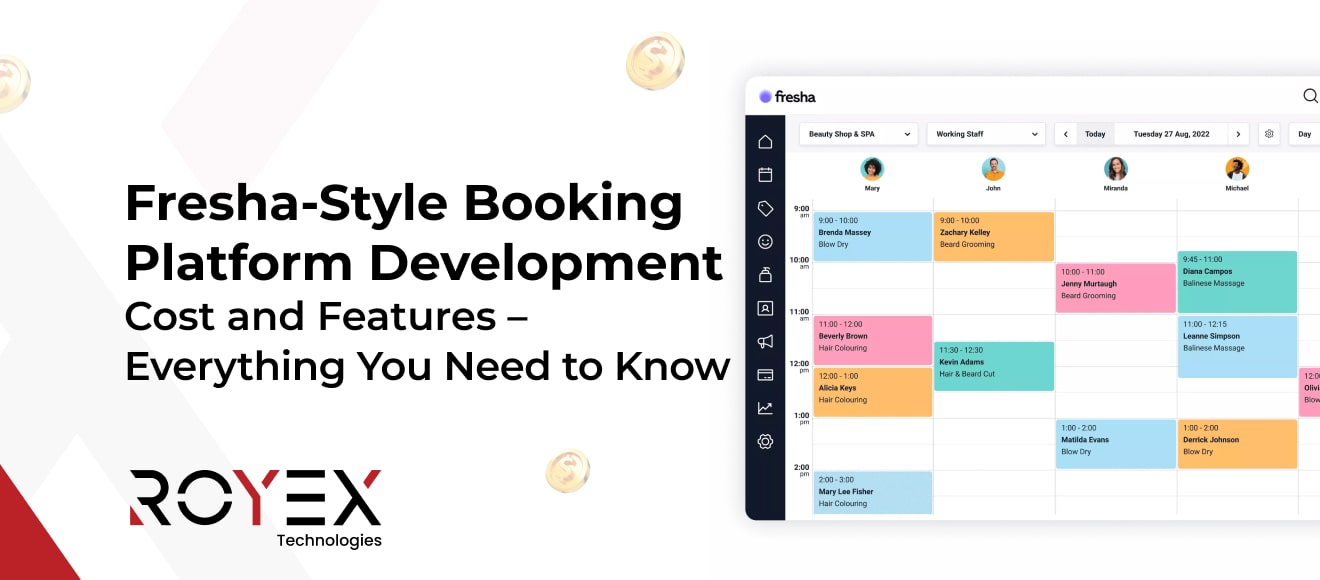The height and width of the screenshot is (580, 1320).
Task: Click the megaphone Marketing icon
Action: pyautogui.click(x=765, y=342)
